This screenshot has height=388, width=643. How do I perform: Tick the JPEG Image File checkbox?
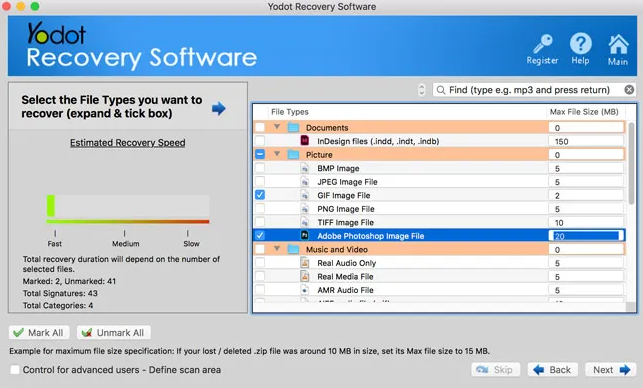pyautogui.click(x=260, y=181)
